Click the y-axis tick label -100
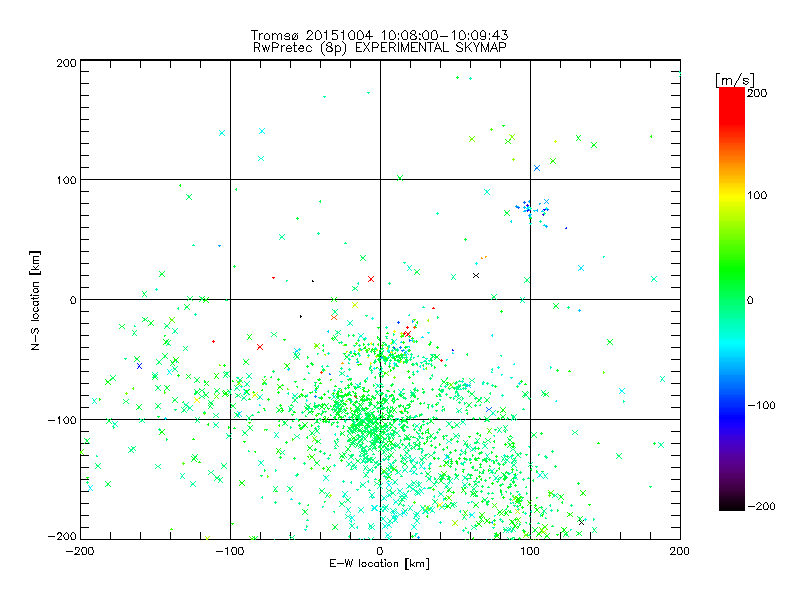The height and width of the screenshot is (600, 800). click(x=62, y=420)
